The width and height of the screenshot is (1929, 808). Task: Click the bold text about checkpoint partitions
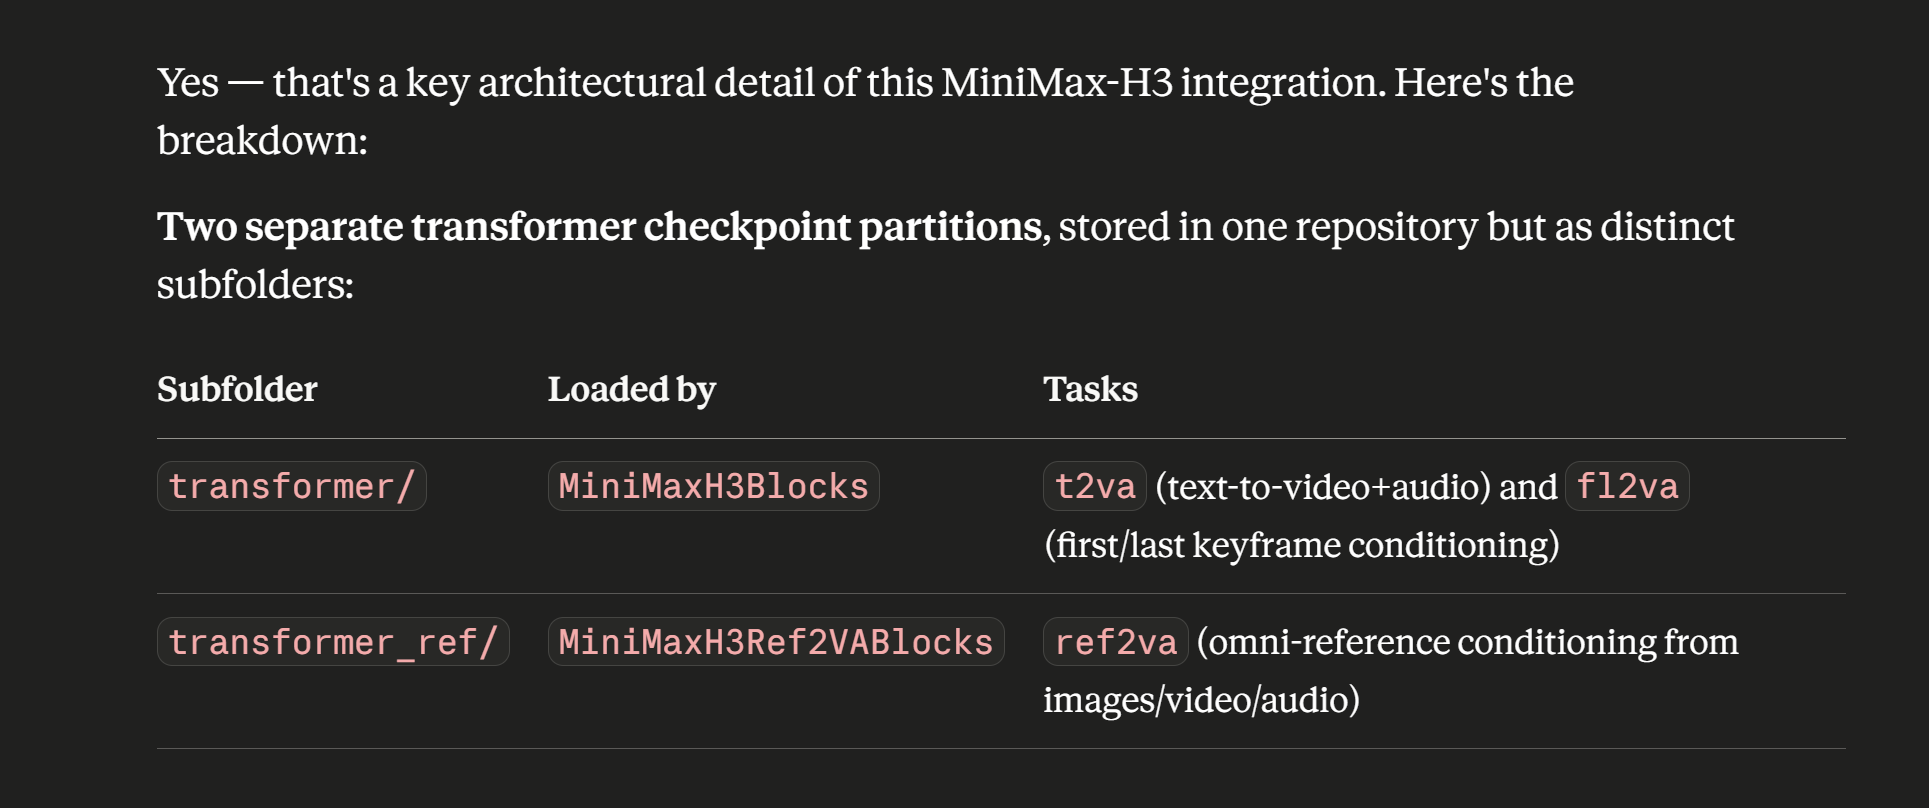coord(600,227)
